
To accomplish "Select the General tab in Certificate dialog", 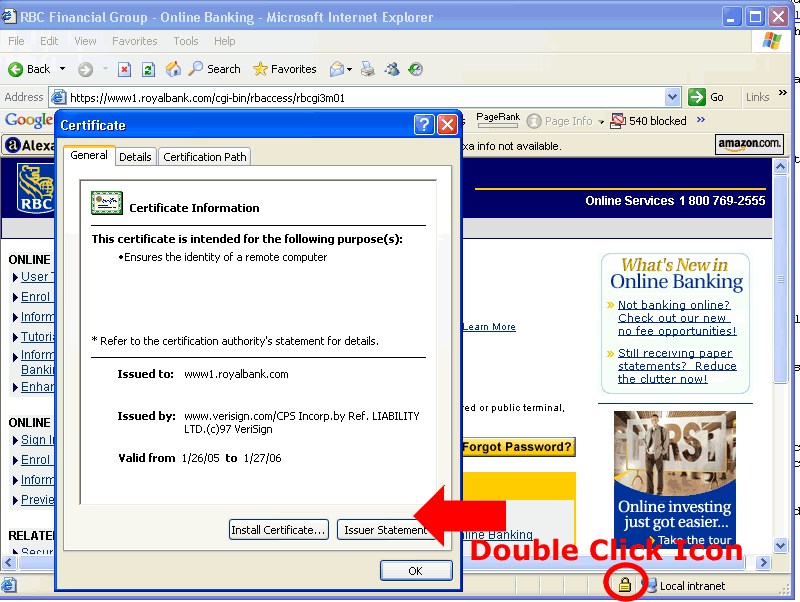I will tap(89, 155).
